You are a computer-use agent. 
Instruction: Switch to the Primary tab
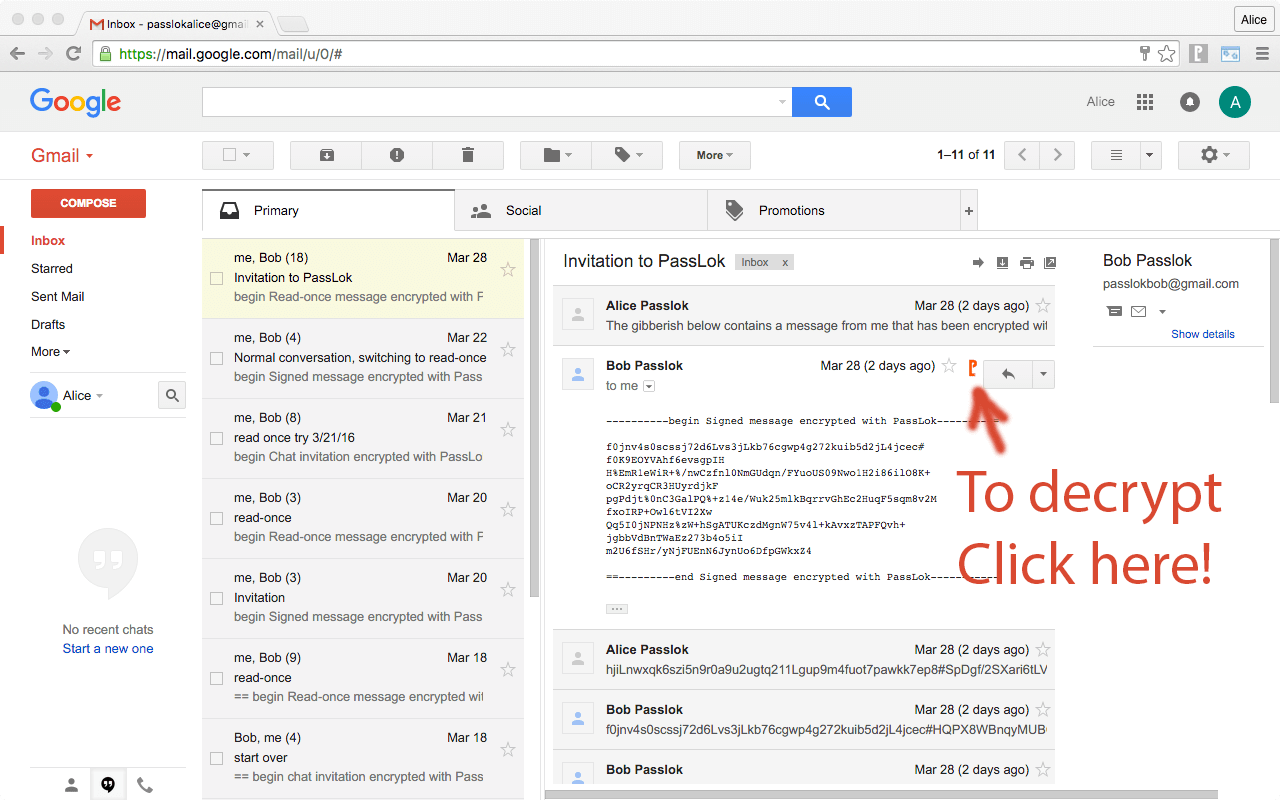click(328, 211)
